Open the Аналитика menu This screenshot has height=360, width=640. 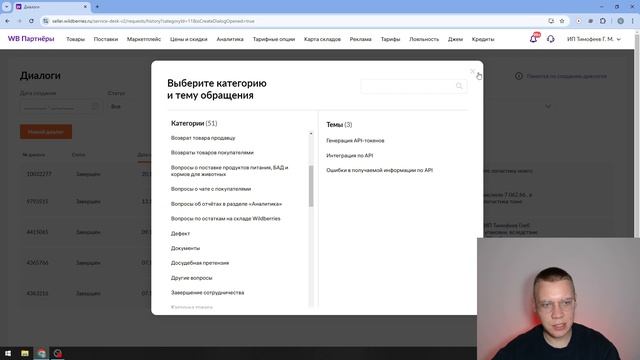[230, 39]
